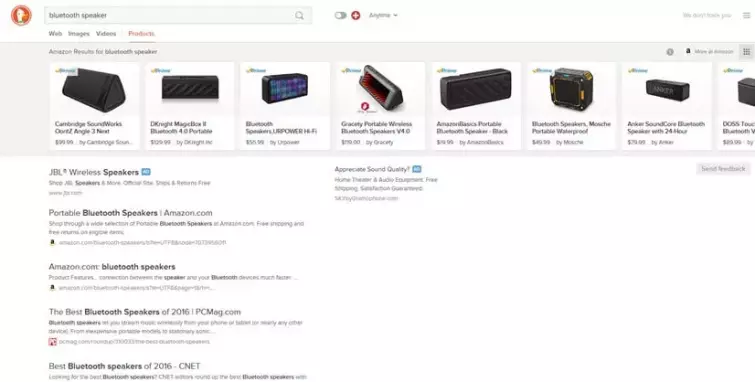Click the DuckDuckGo logo icon
755x382 pixels.
pyautogui.click(x=21, y=15)
